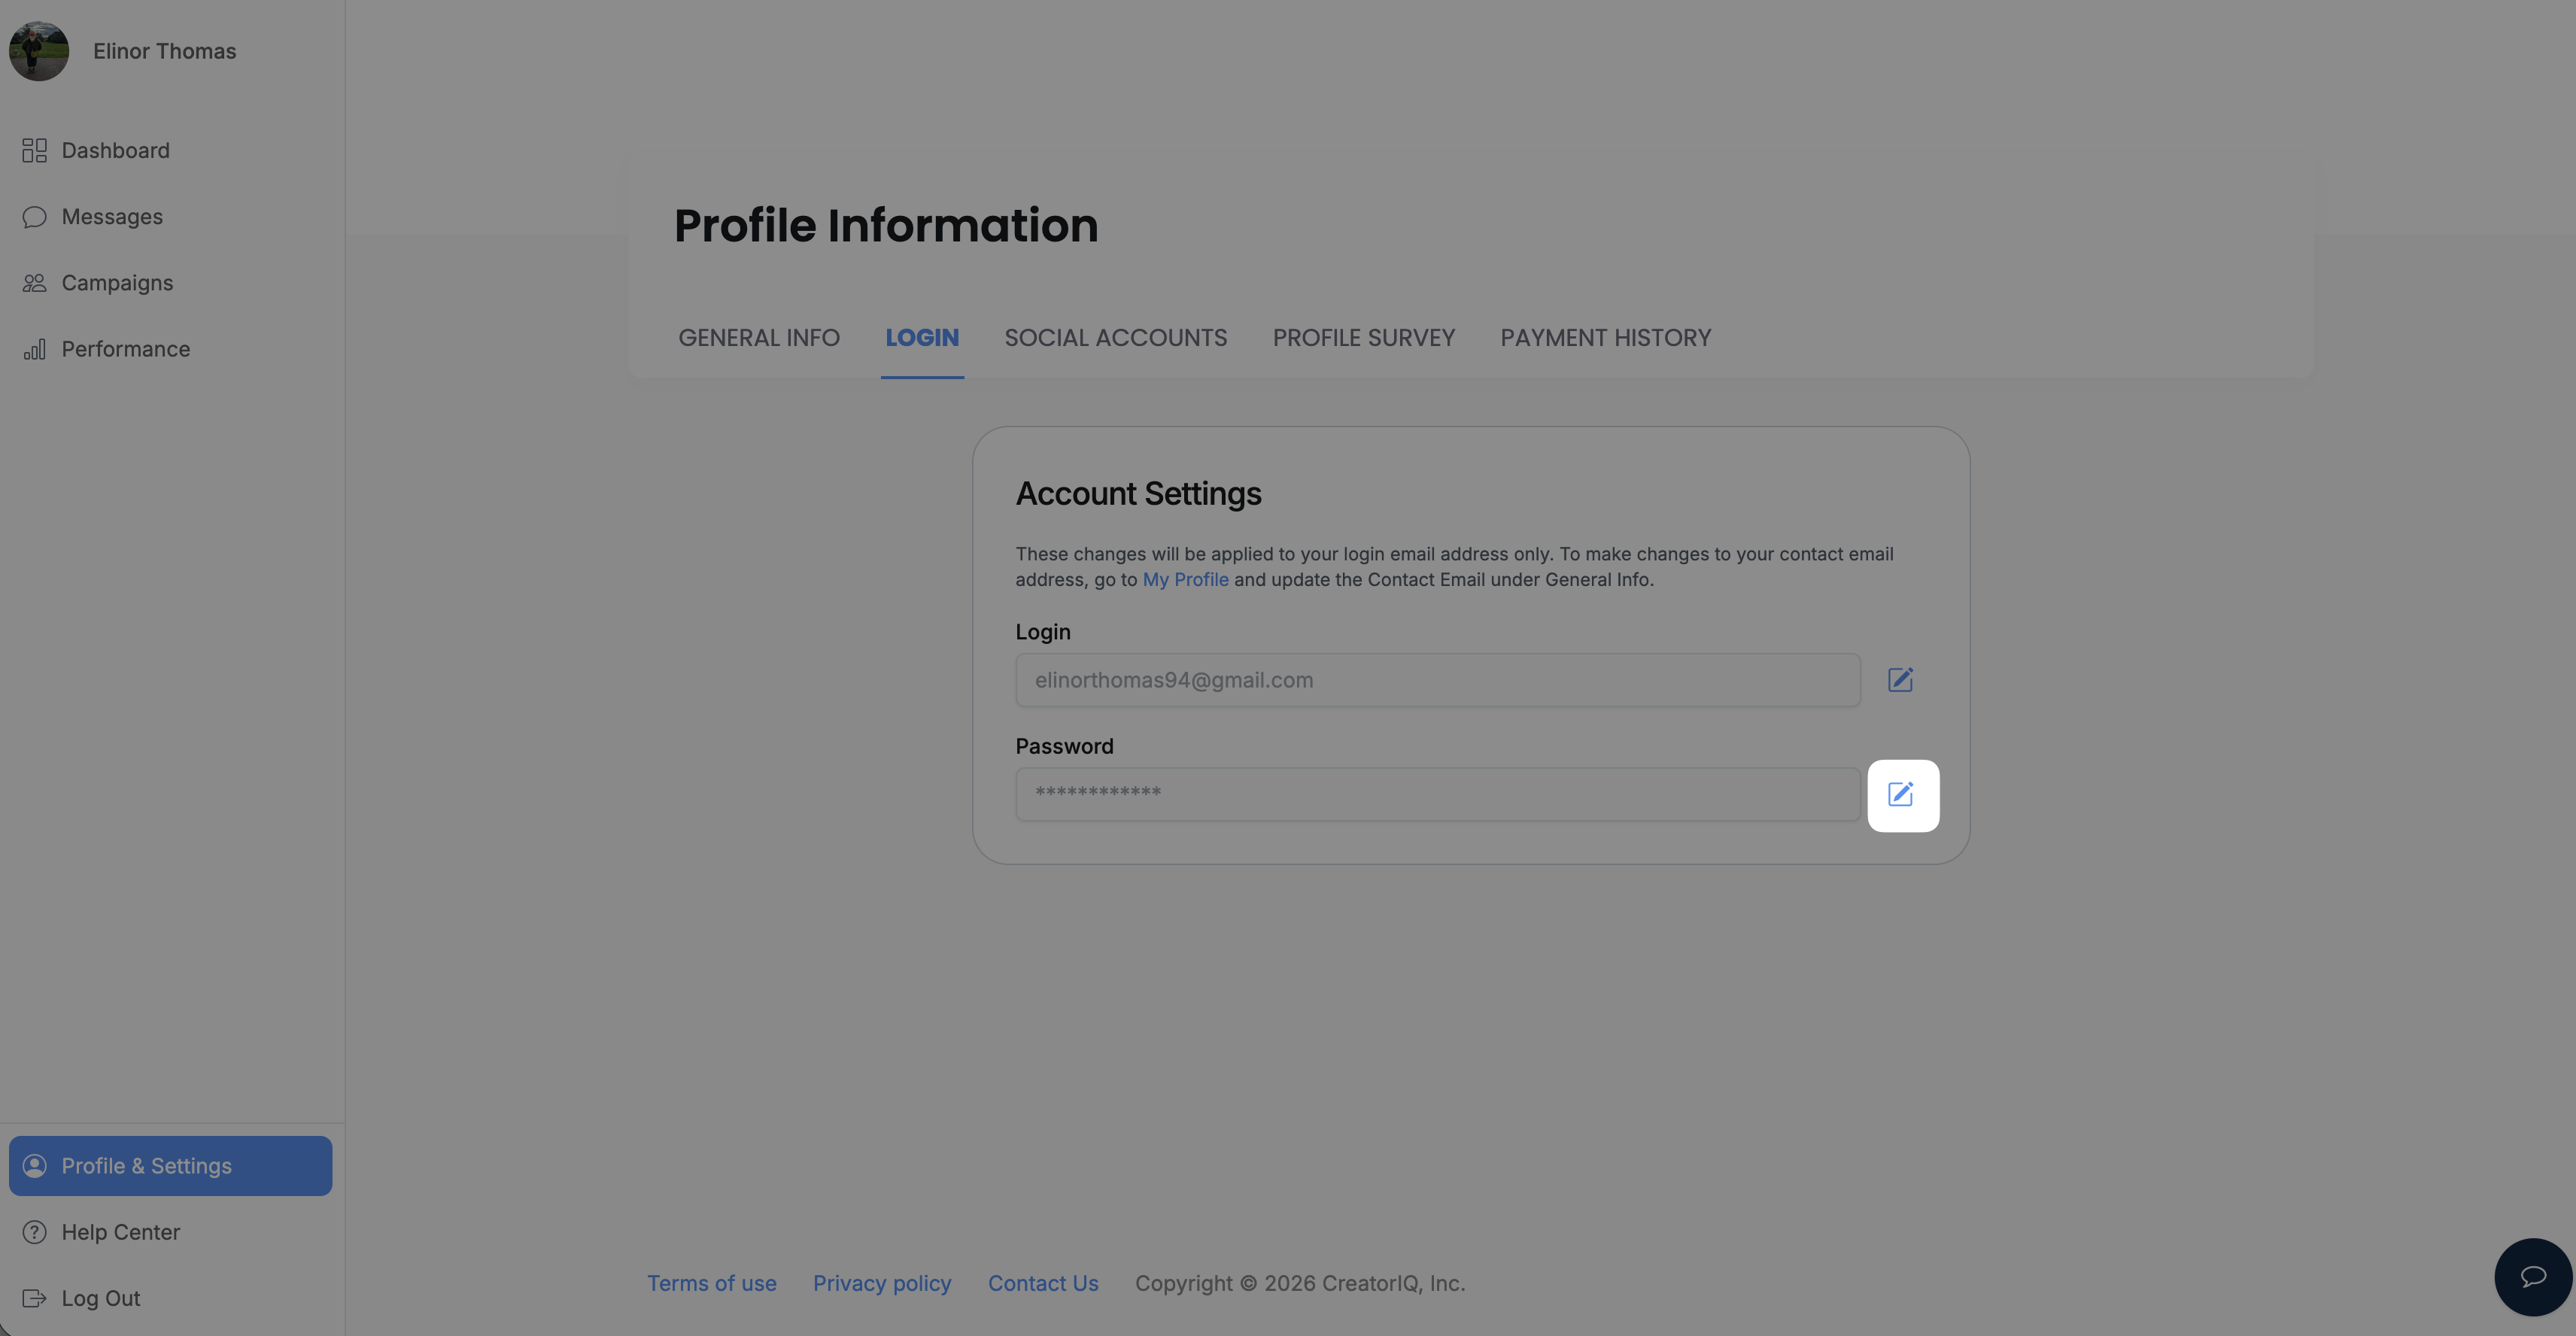Follow the My Profile link
Viewport: 2576px width, 1336px height.
[x=1185, y=580]
